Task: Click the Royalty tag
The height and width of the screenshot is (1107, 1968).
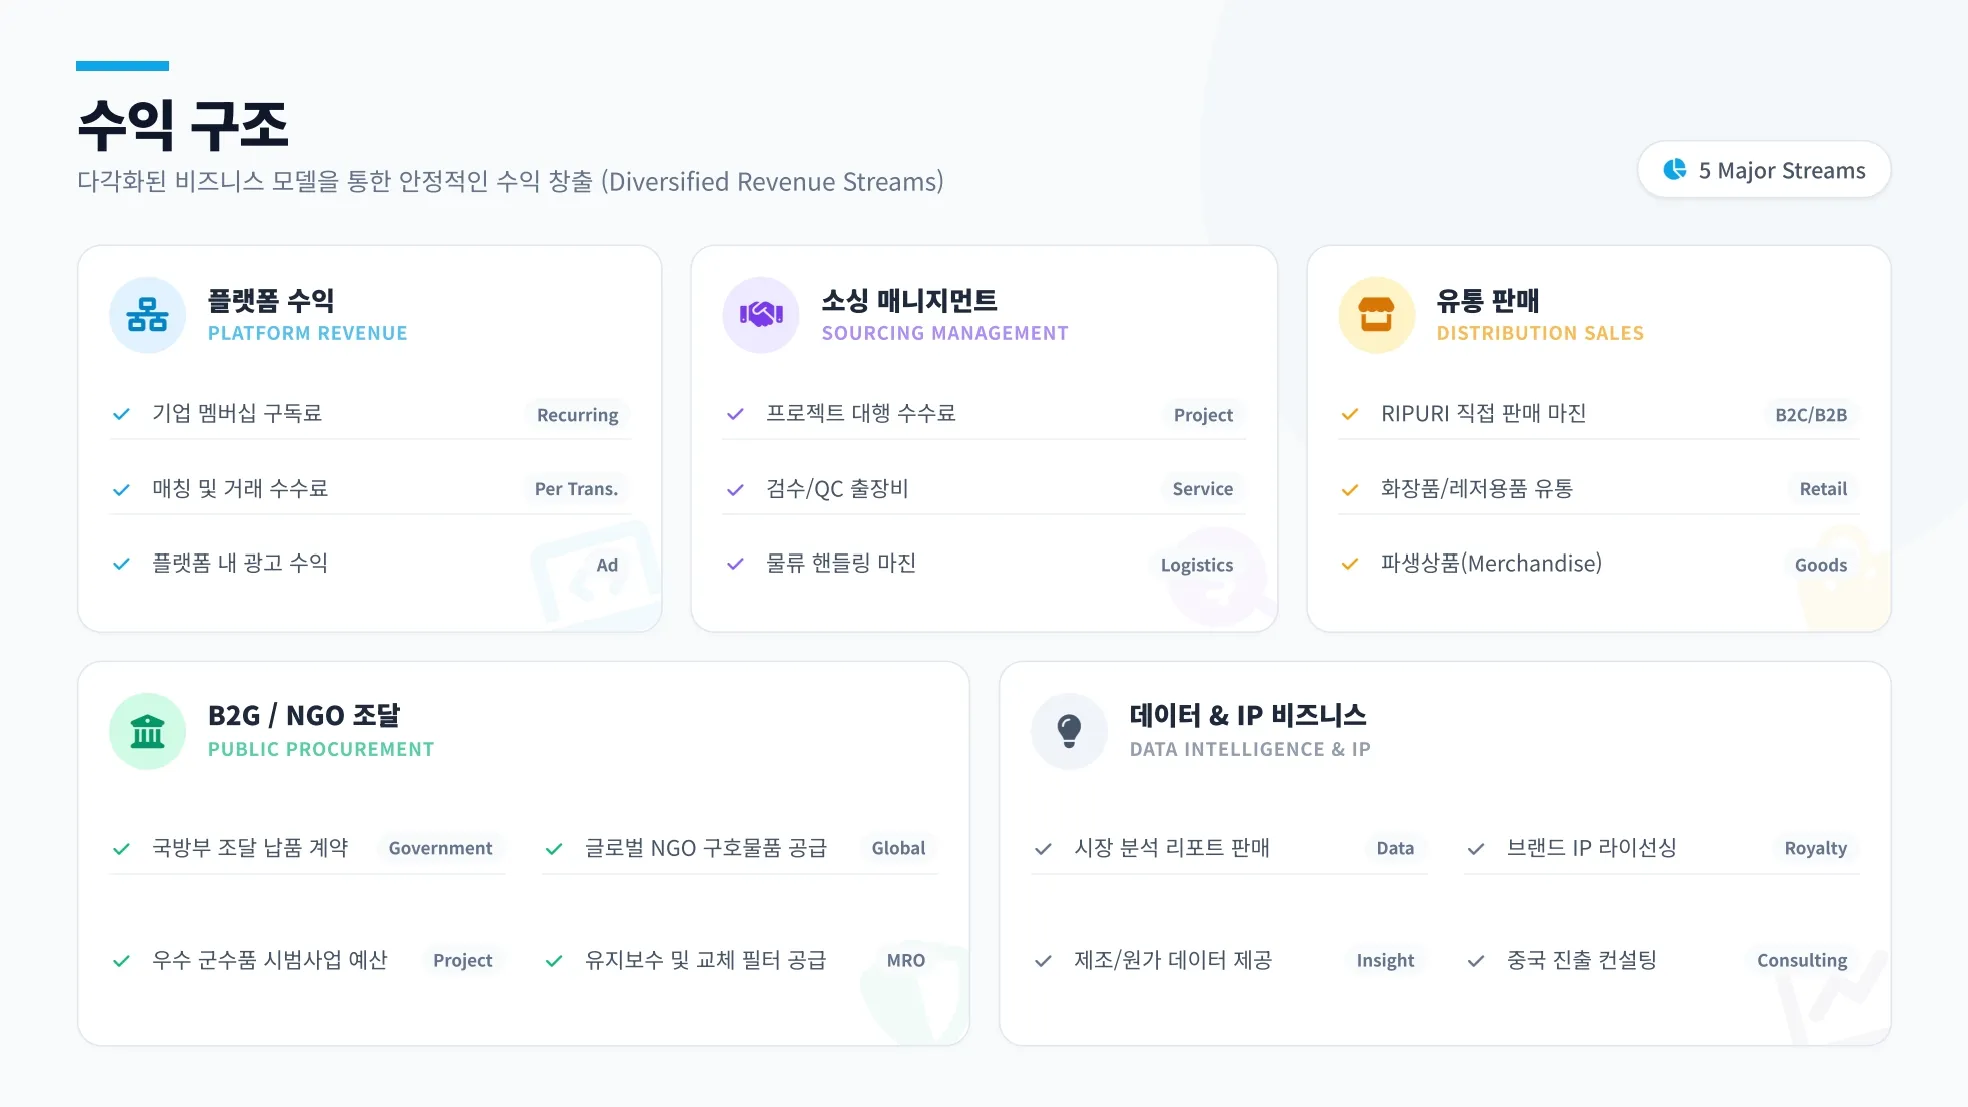Action: click(1815, 848)
